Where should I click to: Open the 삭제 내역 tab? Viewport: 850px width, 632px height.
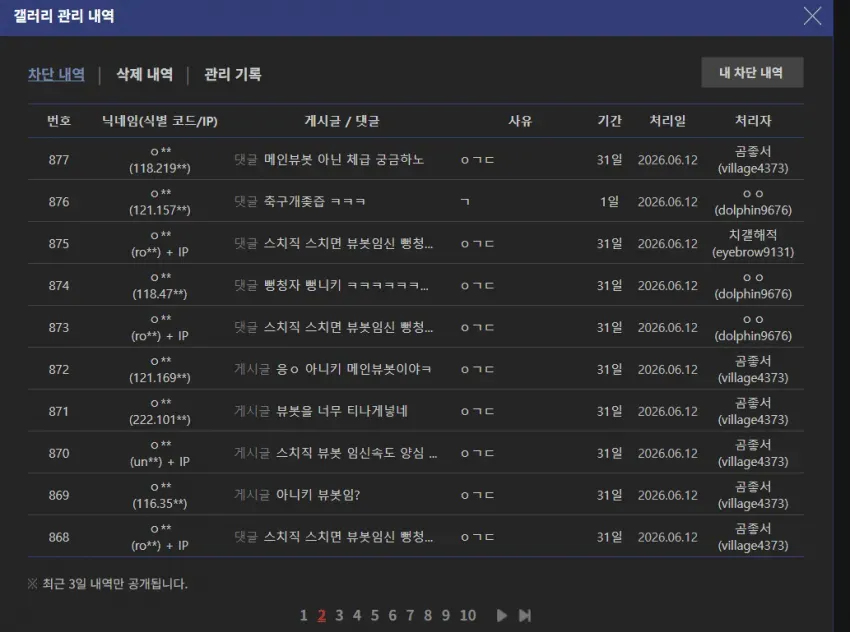coord(145,74)
